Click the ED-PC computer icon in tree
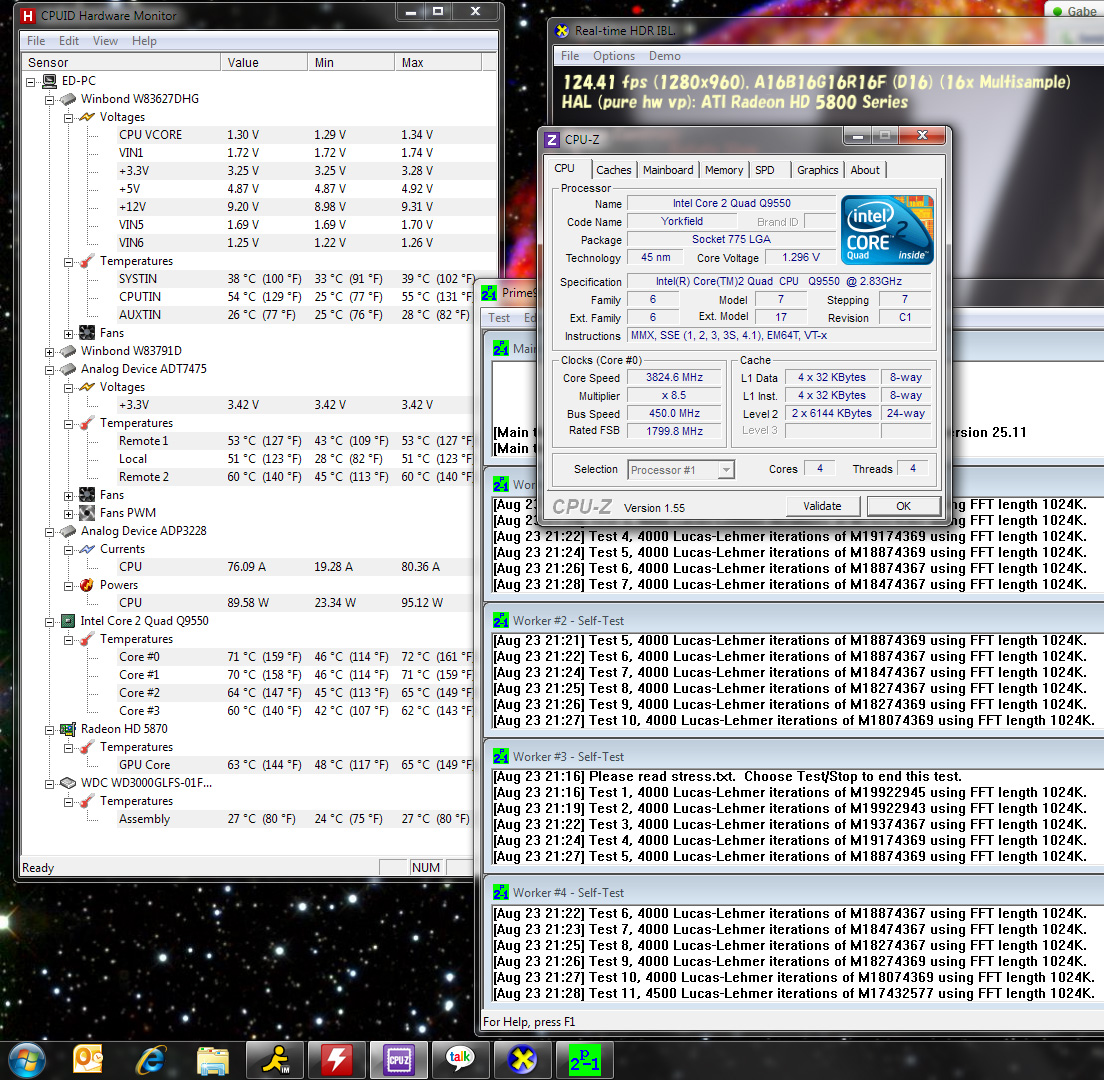The width and height of the screenshot is (1104, 1080). click(49, 81)
